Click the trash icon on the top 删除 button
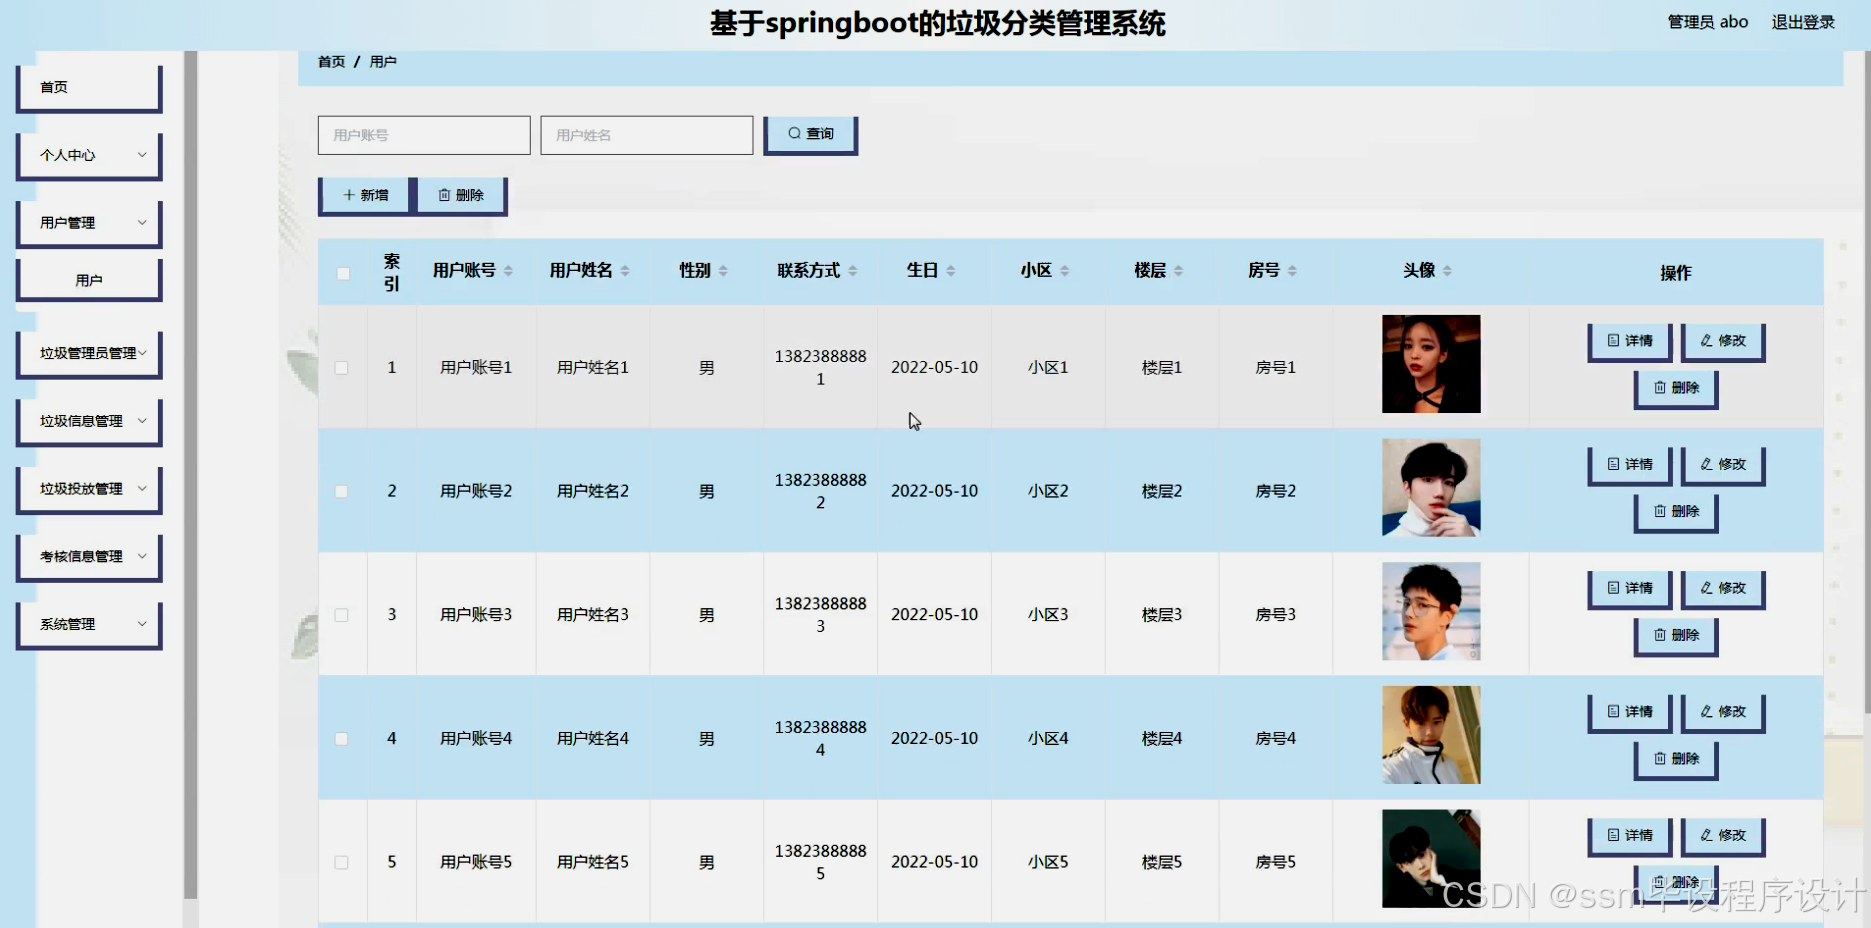 tap(443, 195)
